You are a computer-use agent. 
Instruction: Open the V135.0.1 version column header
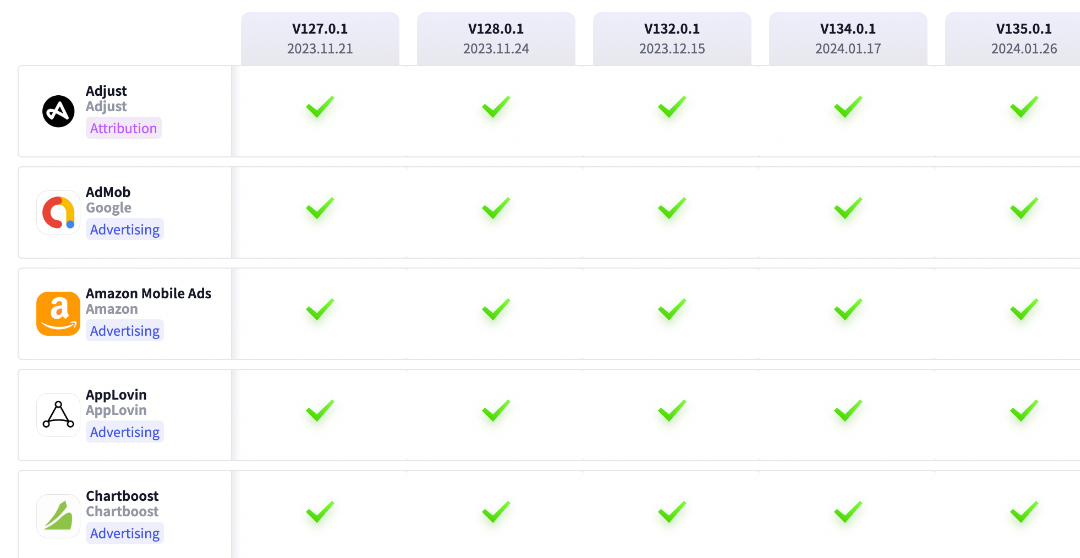(x=1012, y=39)
